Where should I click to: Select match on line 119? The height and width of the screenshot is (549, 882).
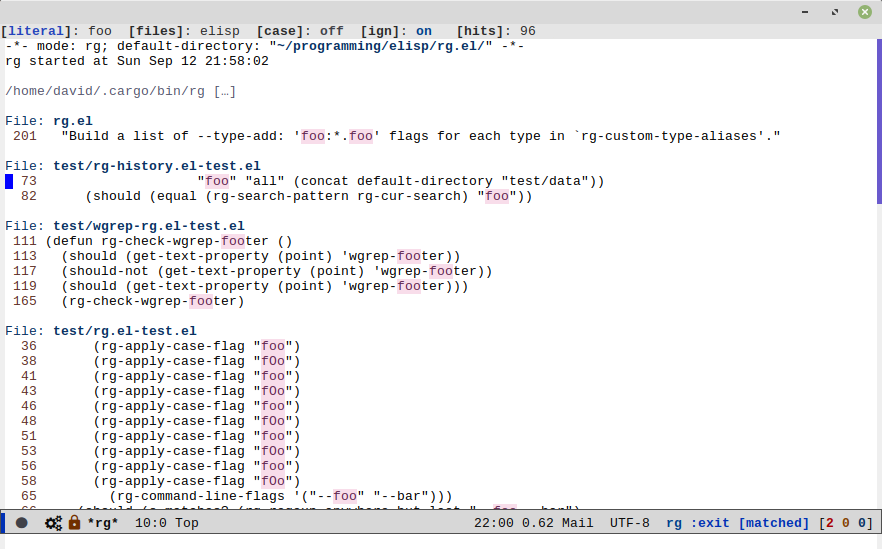[x=241, y=286]
